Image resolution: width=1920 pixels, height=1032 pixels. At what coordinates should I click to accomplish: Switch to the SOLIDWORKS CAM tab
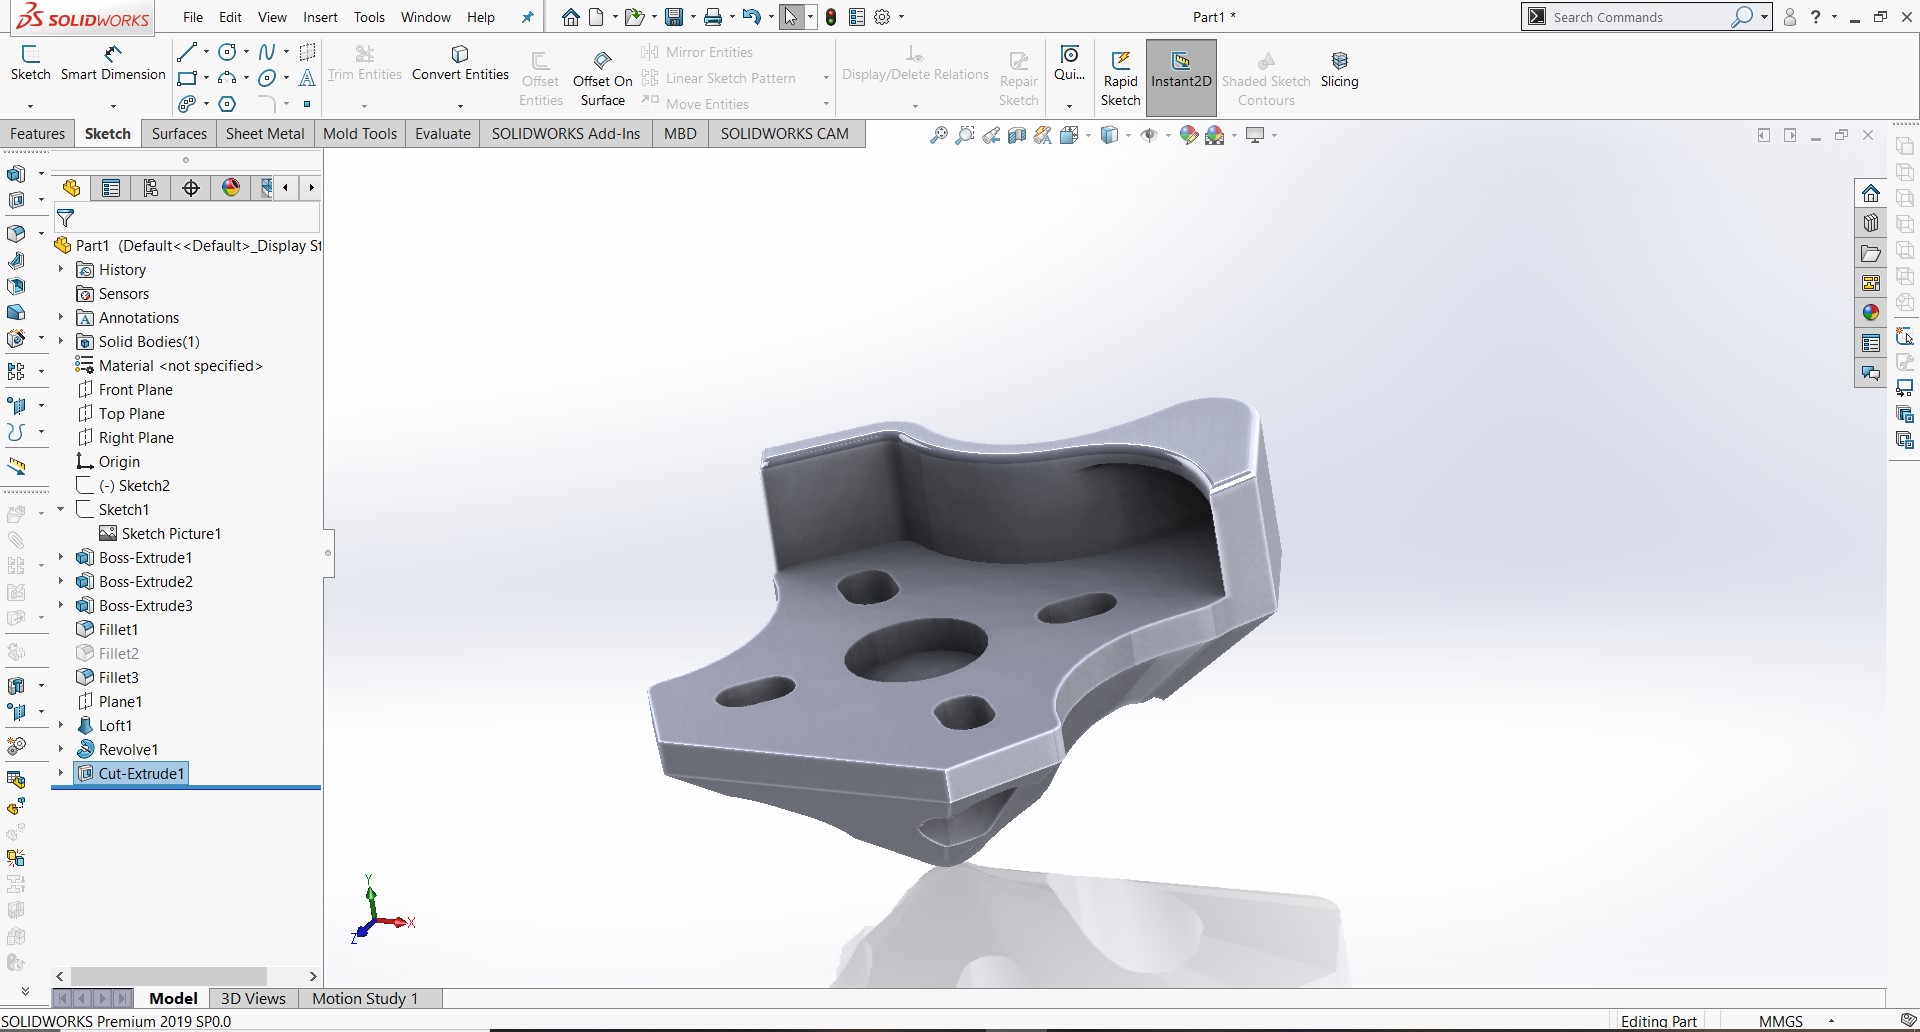tap(785, 134)
